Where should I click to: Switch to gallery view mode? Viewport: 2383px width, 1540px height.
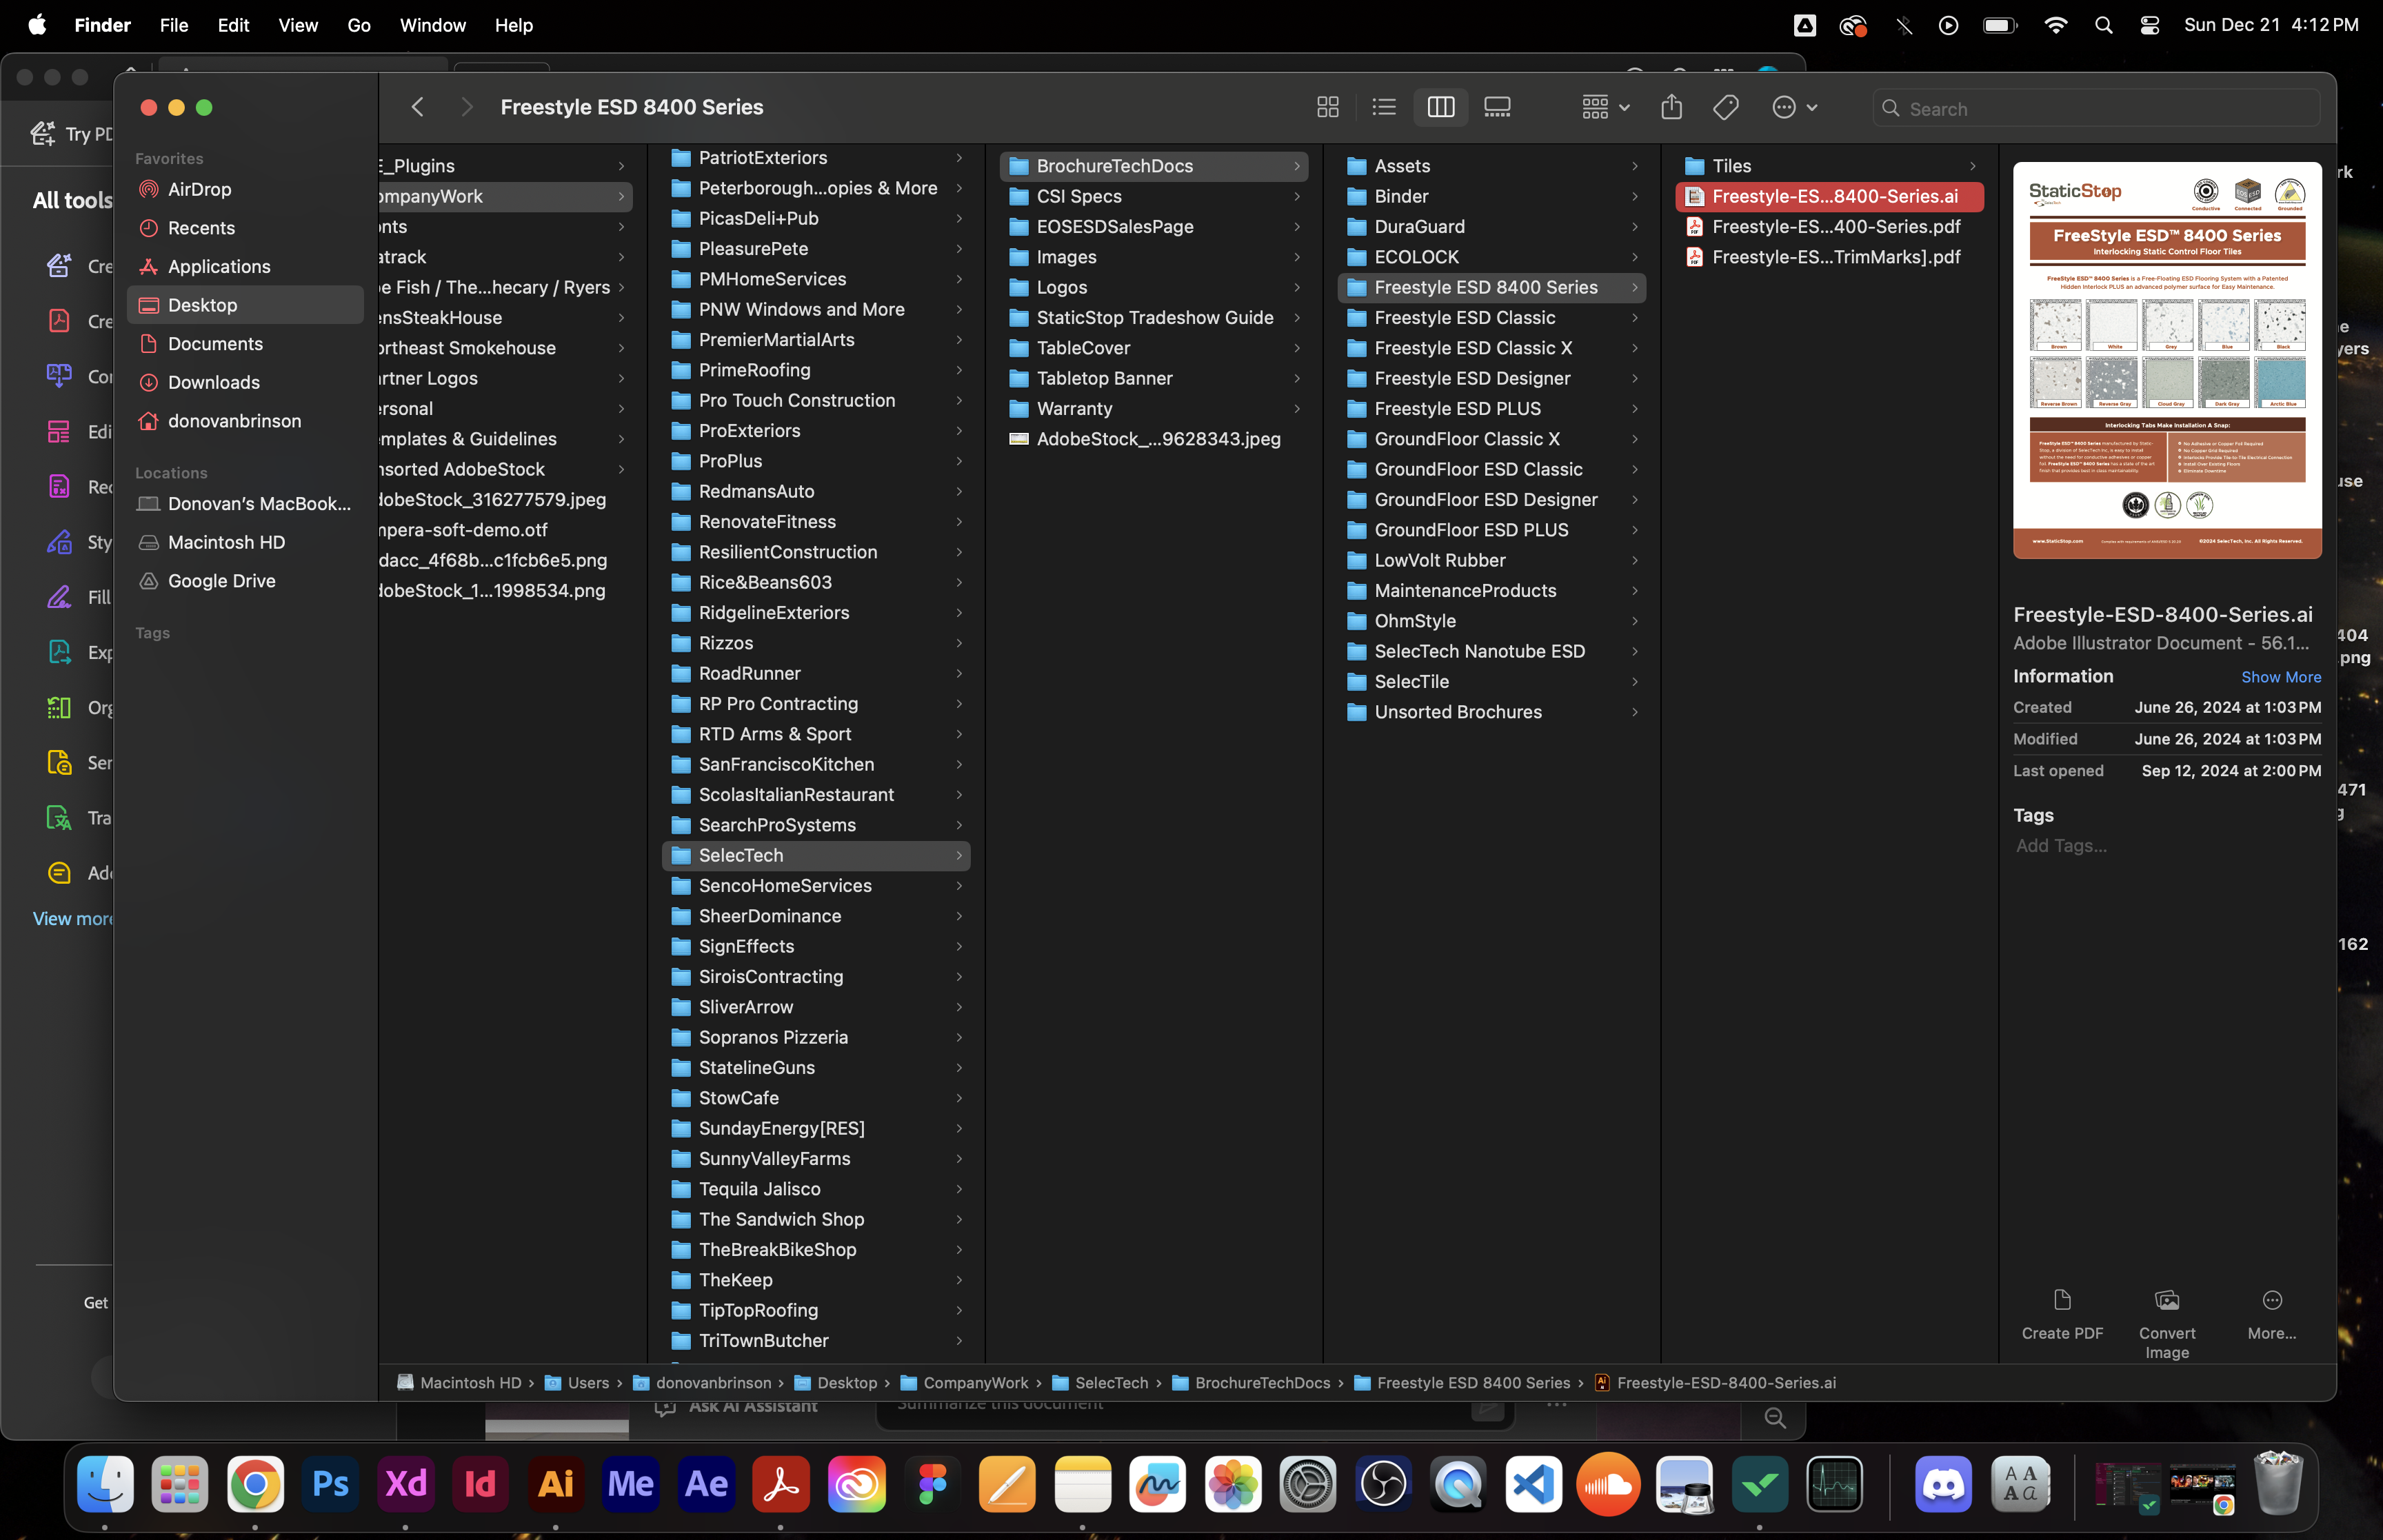[1497, 107]
